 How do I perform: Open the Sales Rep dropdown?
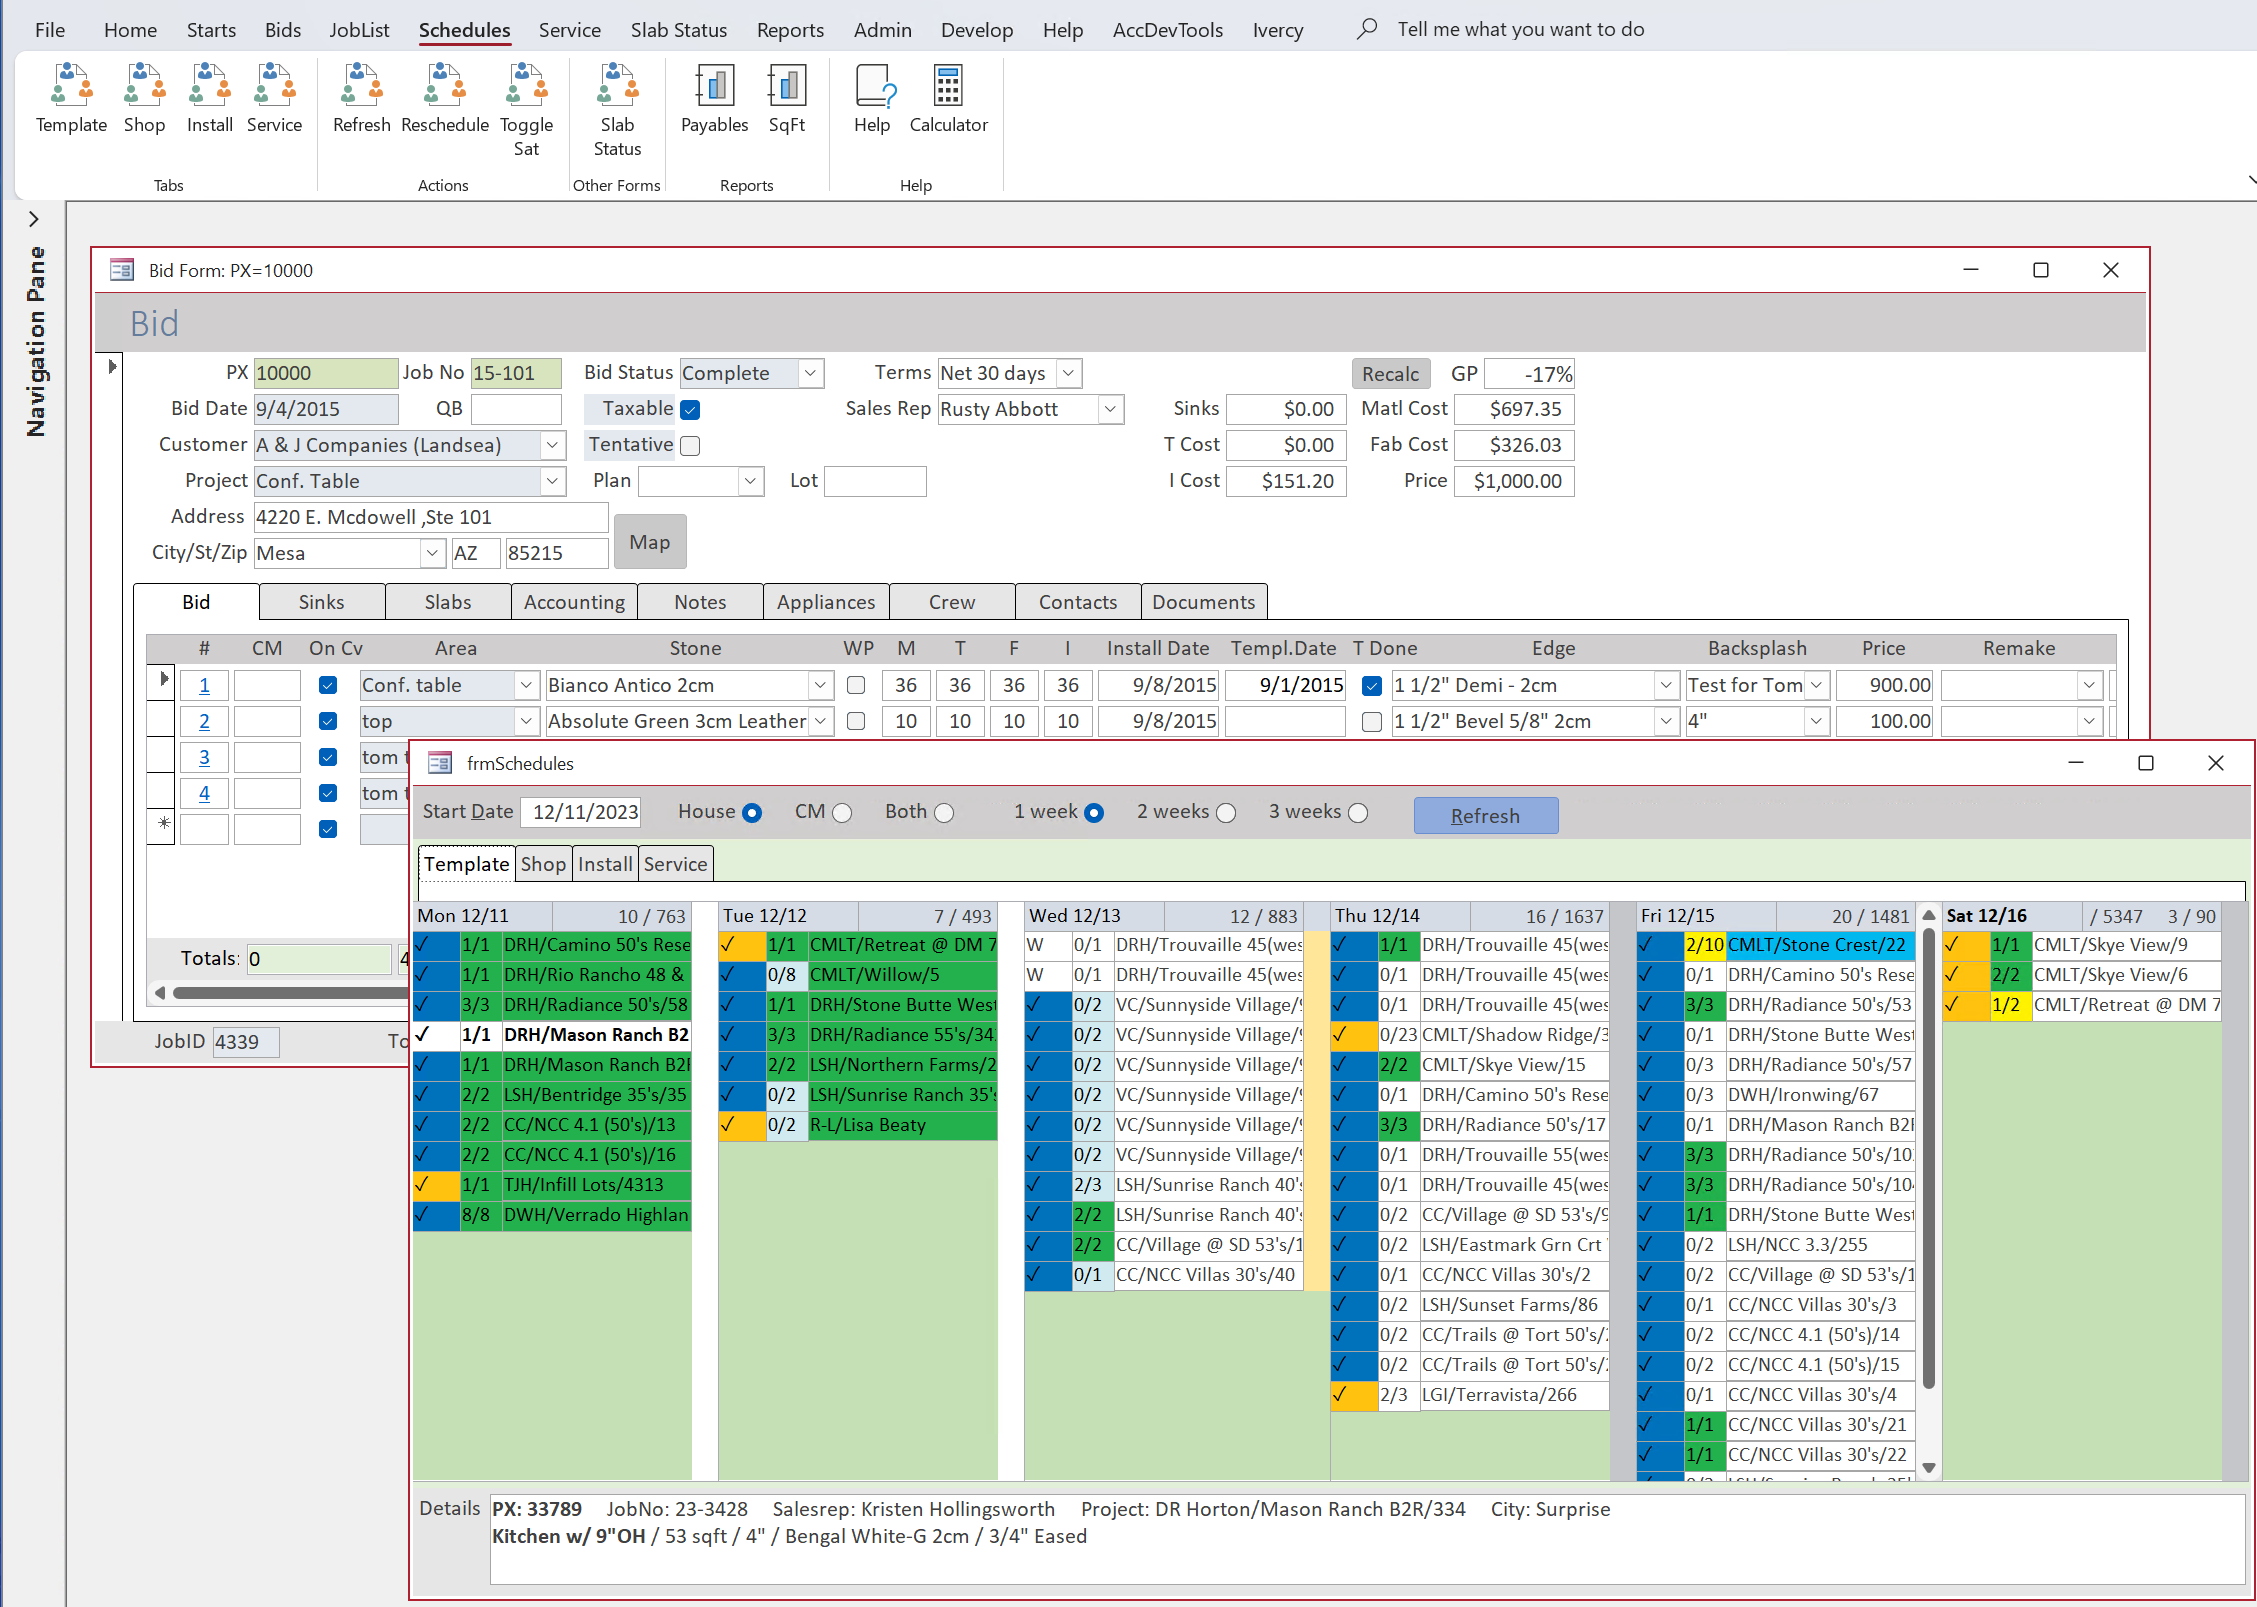1110,409
